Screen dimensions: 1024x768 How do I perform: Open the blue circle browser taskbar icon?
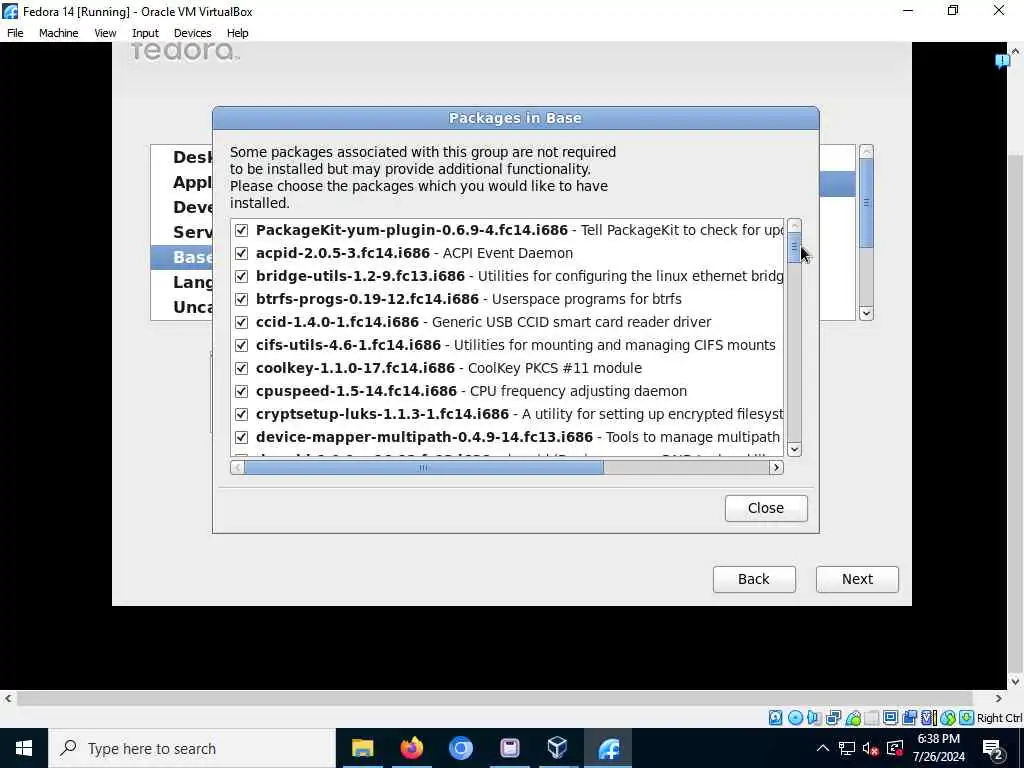[460, 748]
